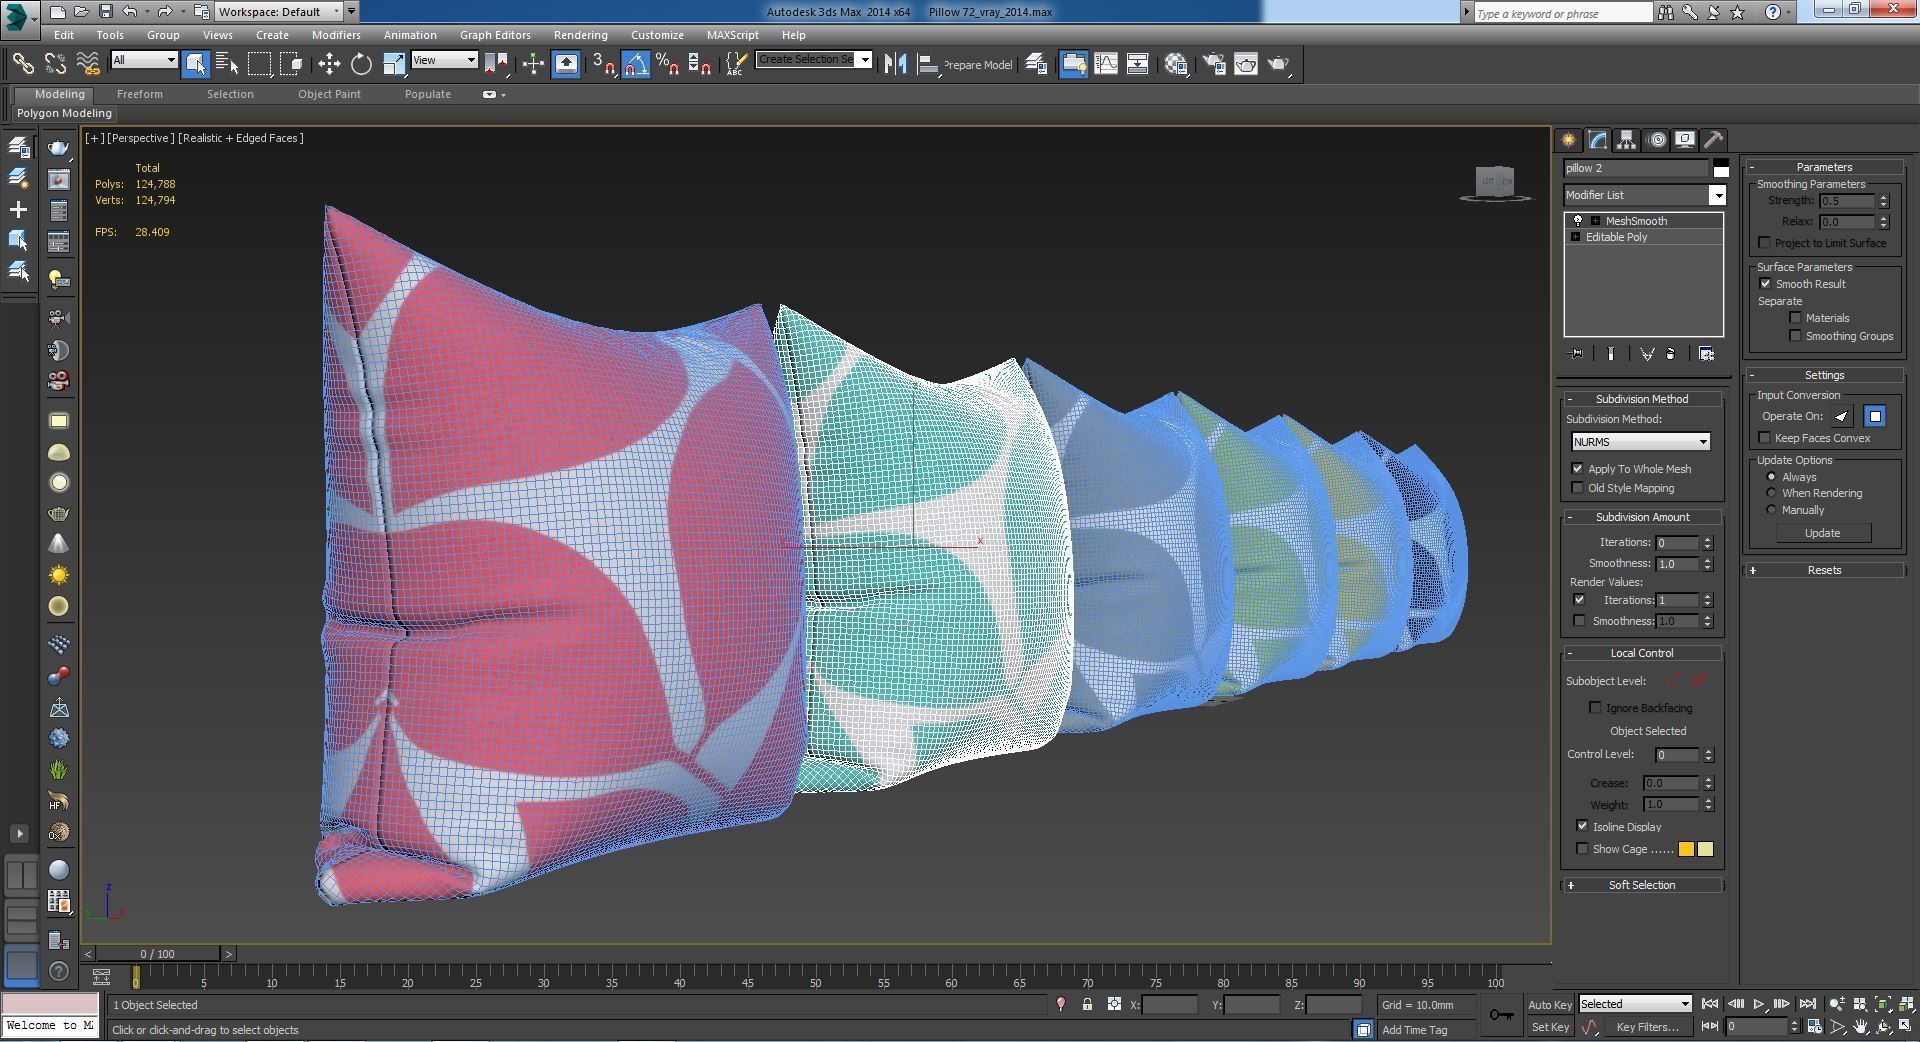
Task: Open the Graph Editors menu
Action: tap(495, 35)
